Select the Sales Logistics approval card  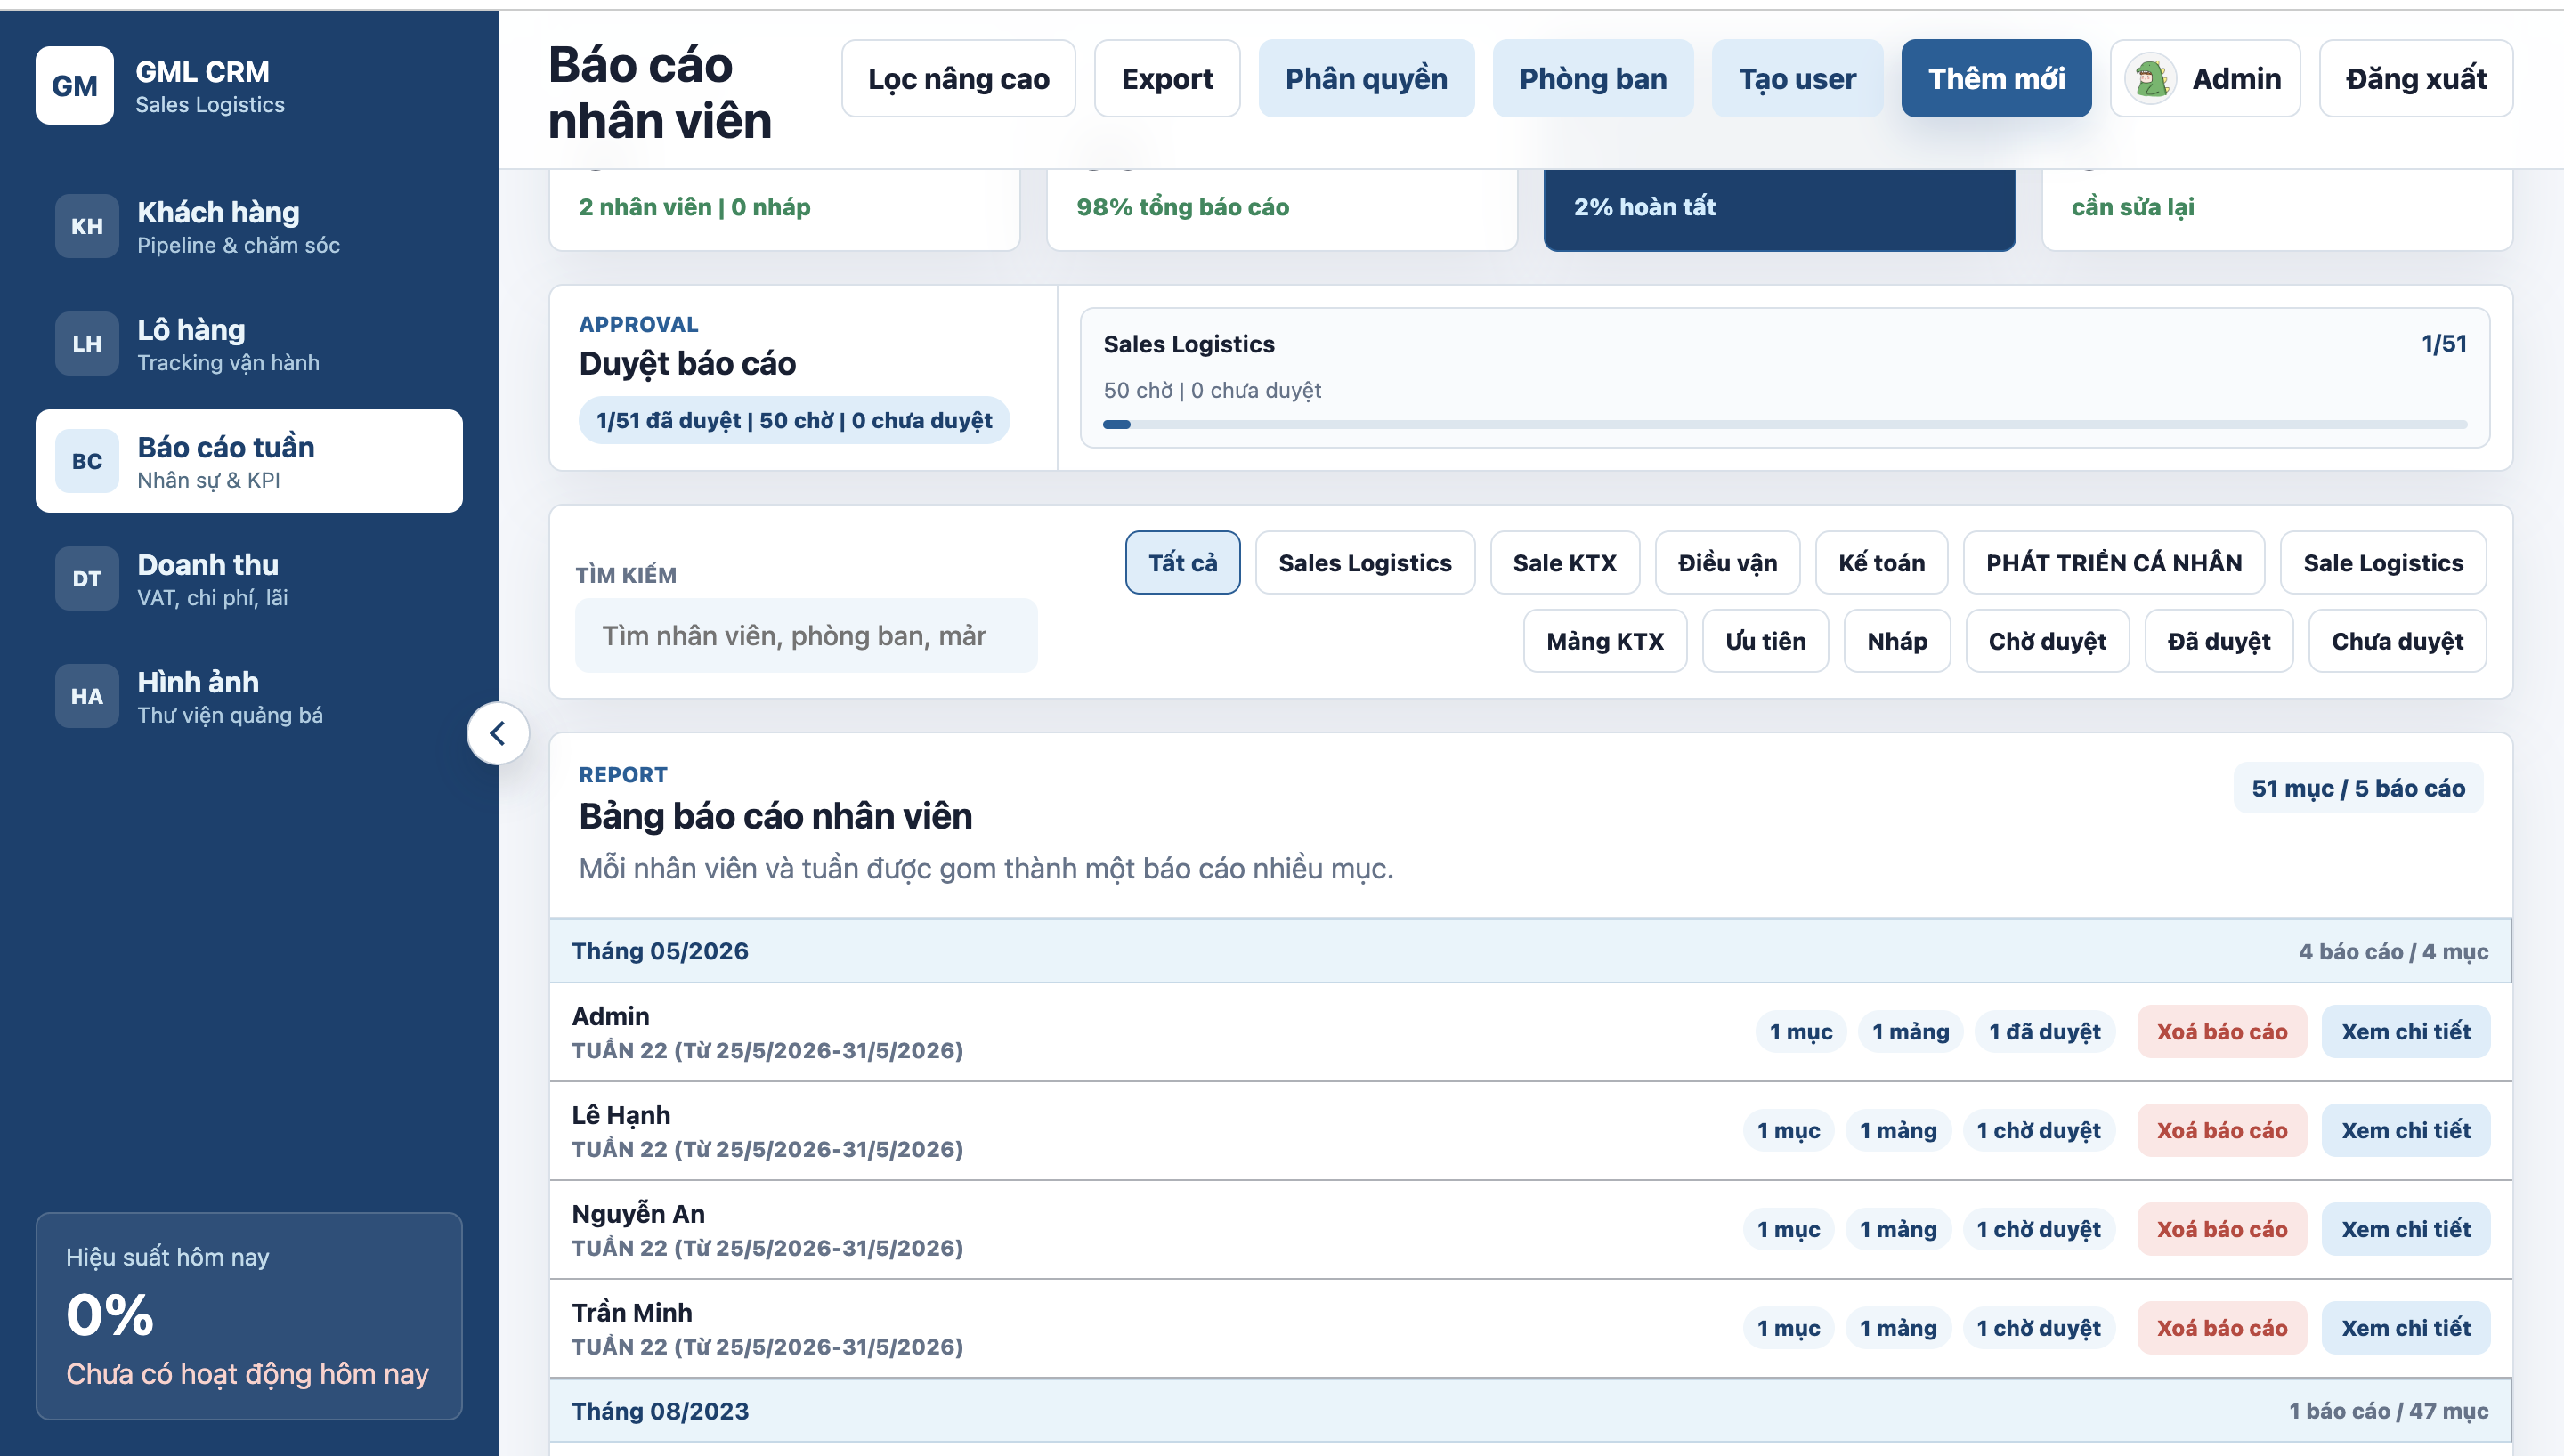pos(1785,379)
